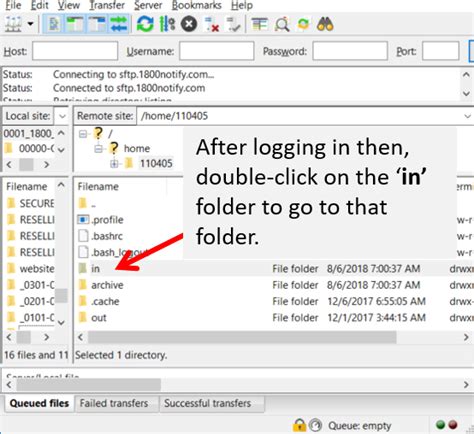Click the Remote site path field /home/110405
Viewport: 474px width, 434px height.
click(x=300, y=116)
